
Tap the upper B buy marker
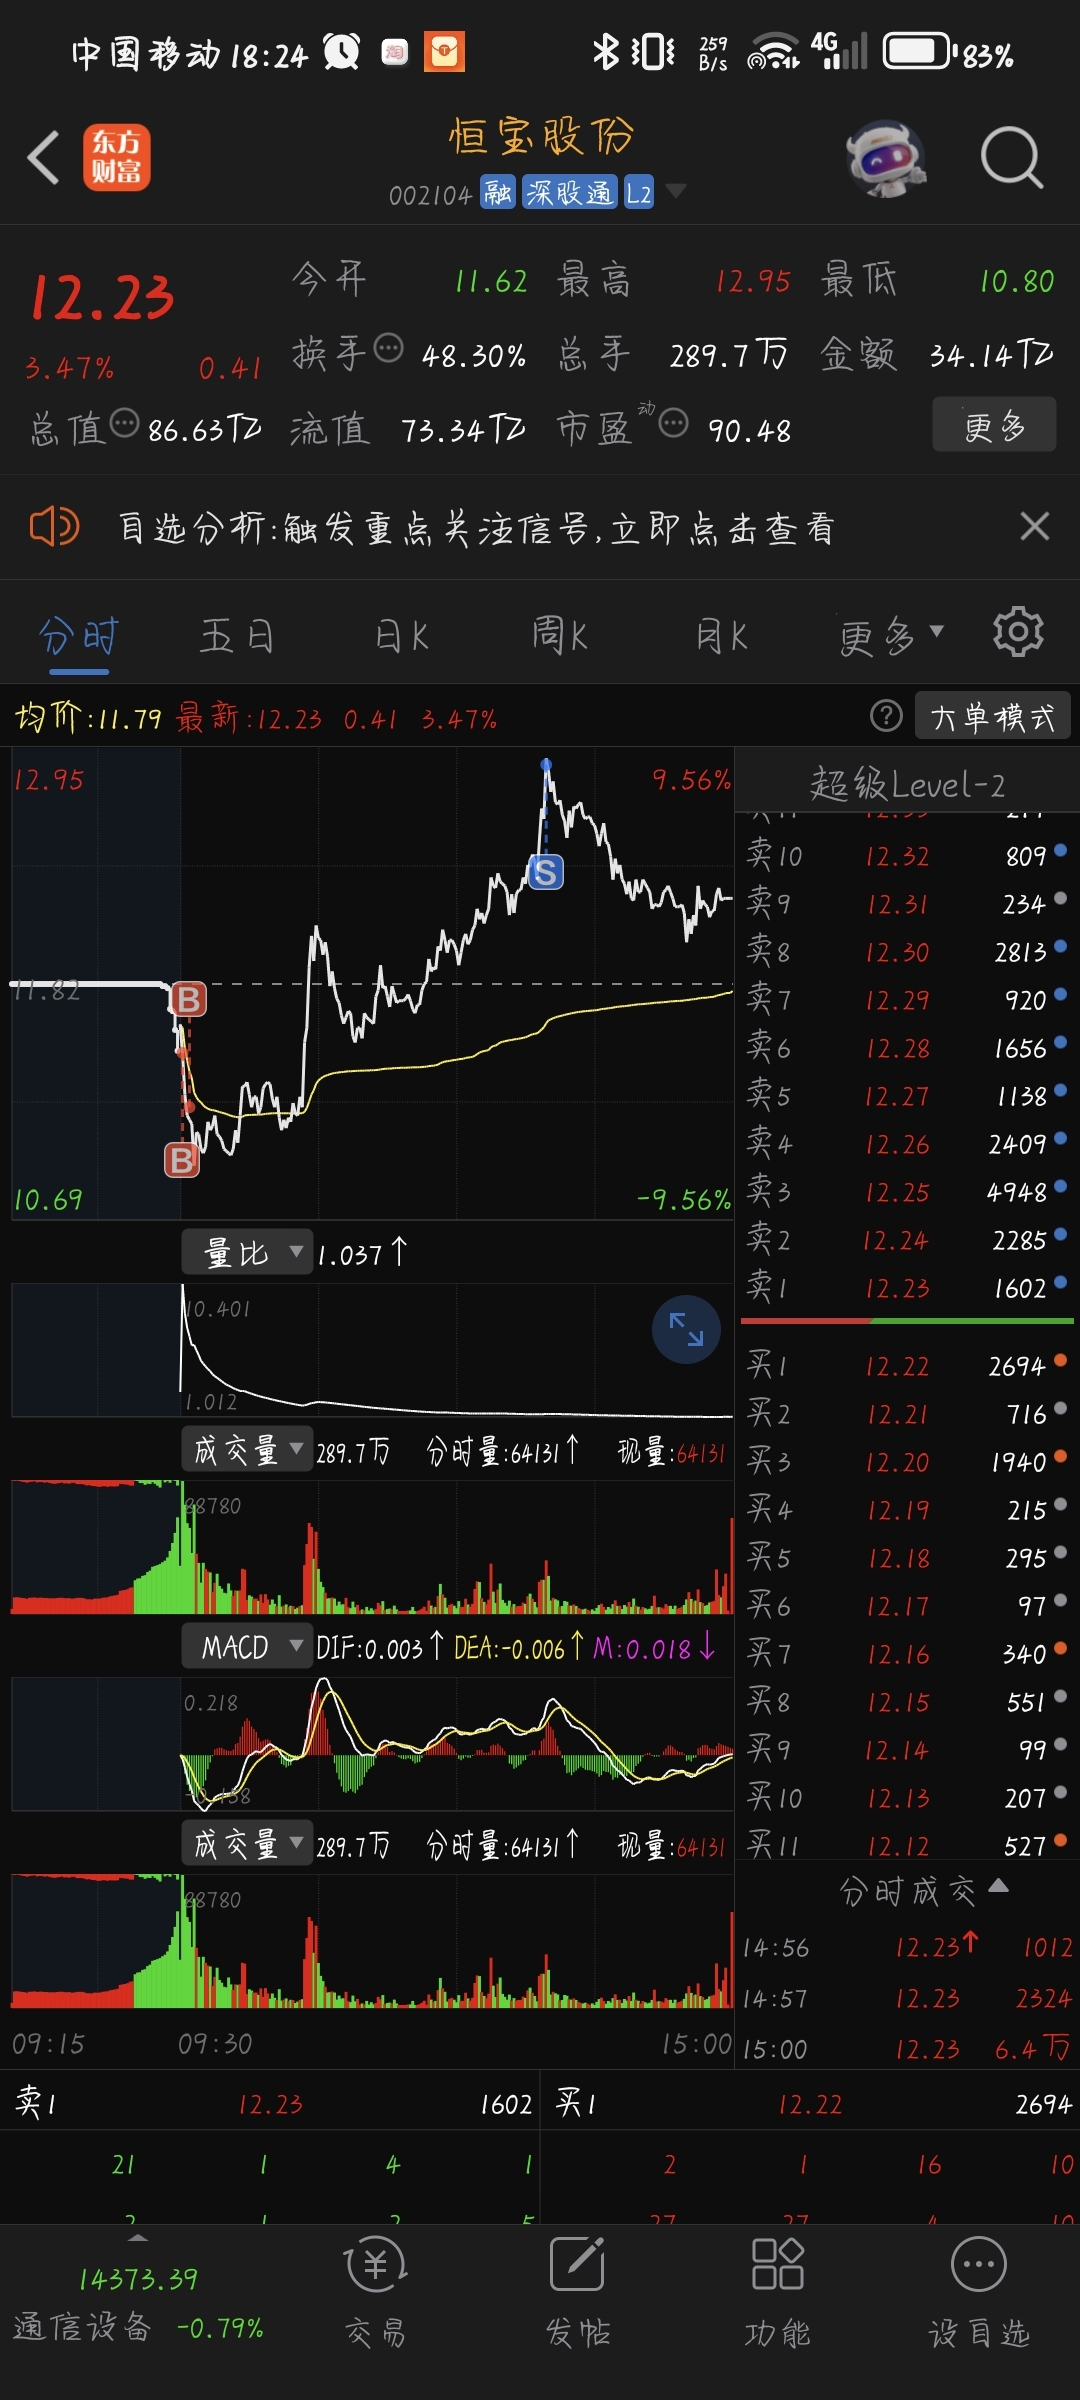click(188, 999)
